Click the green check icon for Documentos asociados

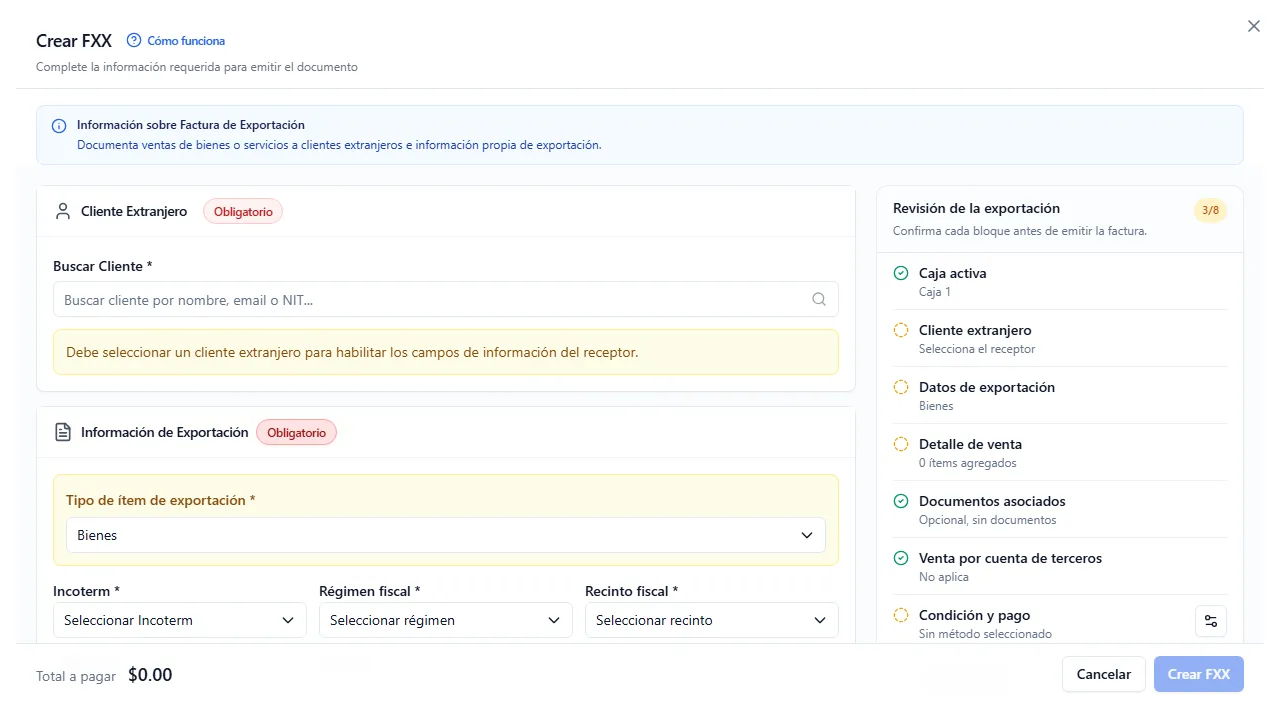tap(901, 501)
